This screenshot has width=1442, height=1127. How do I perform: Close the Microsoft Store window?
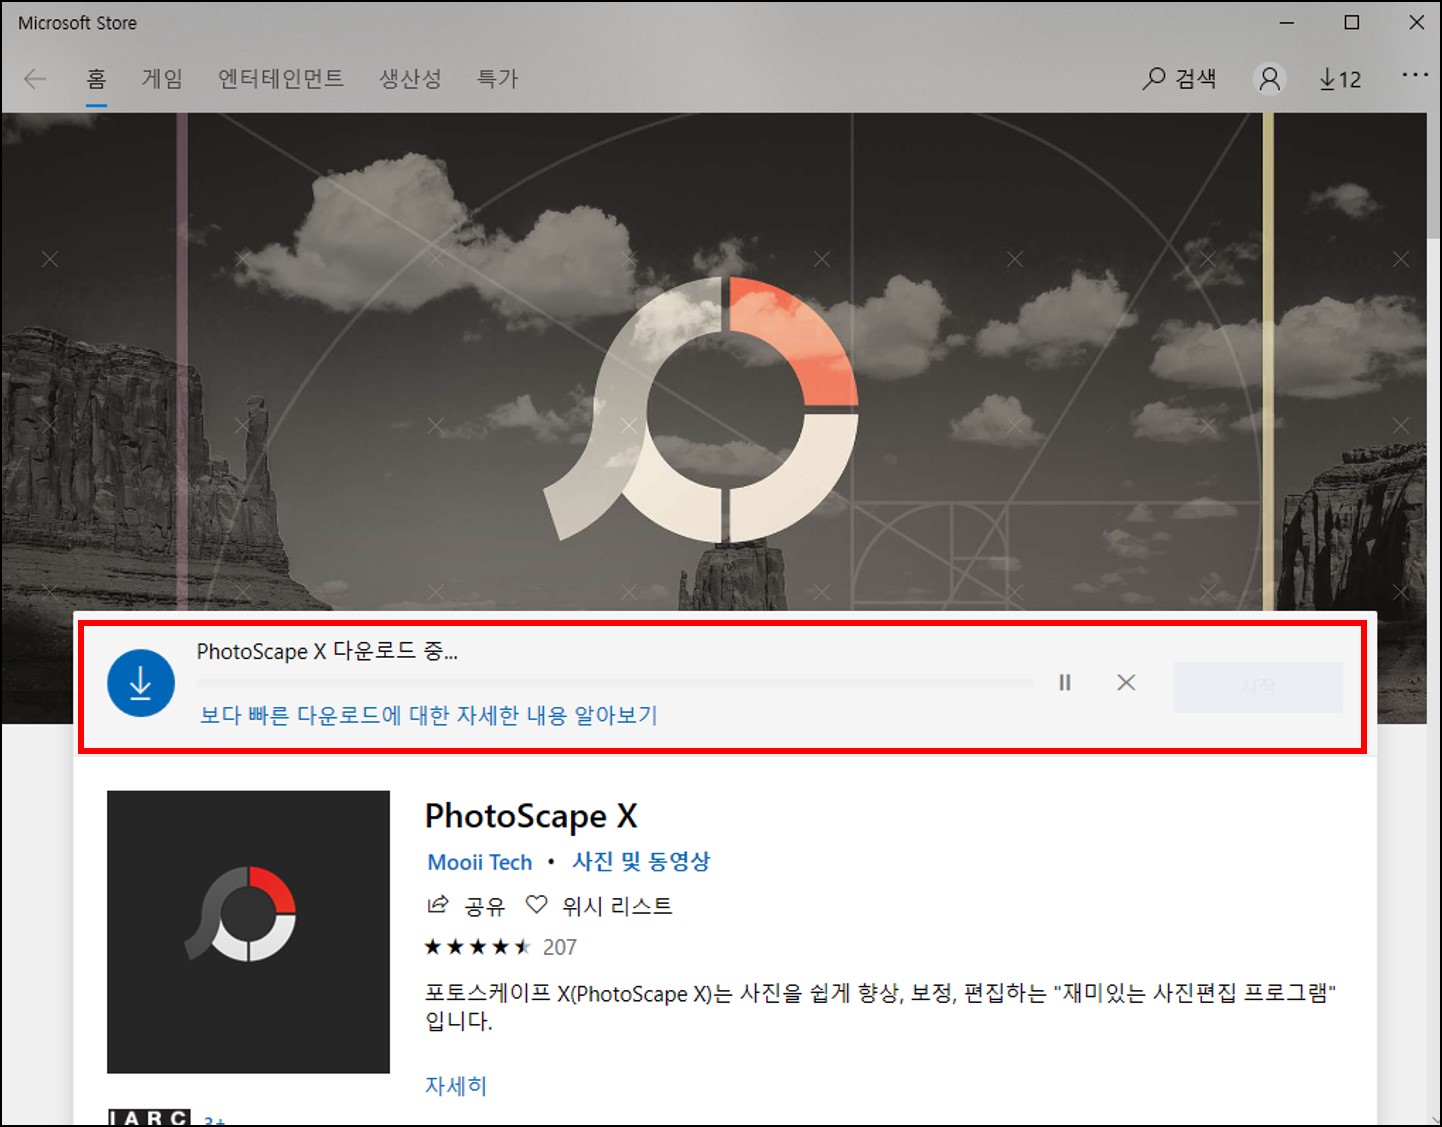[x=1416, y=23]
